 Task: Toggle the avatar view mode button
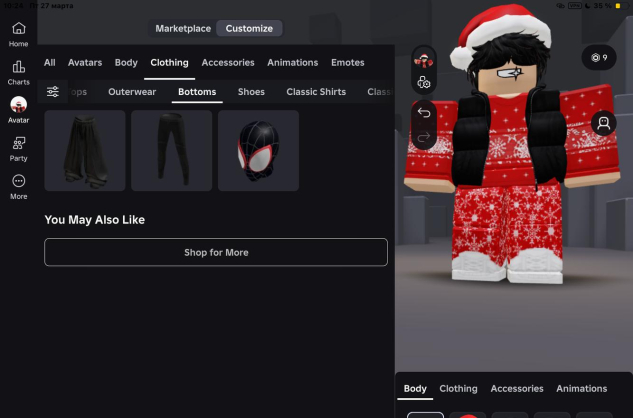click(603, 124)
